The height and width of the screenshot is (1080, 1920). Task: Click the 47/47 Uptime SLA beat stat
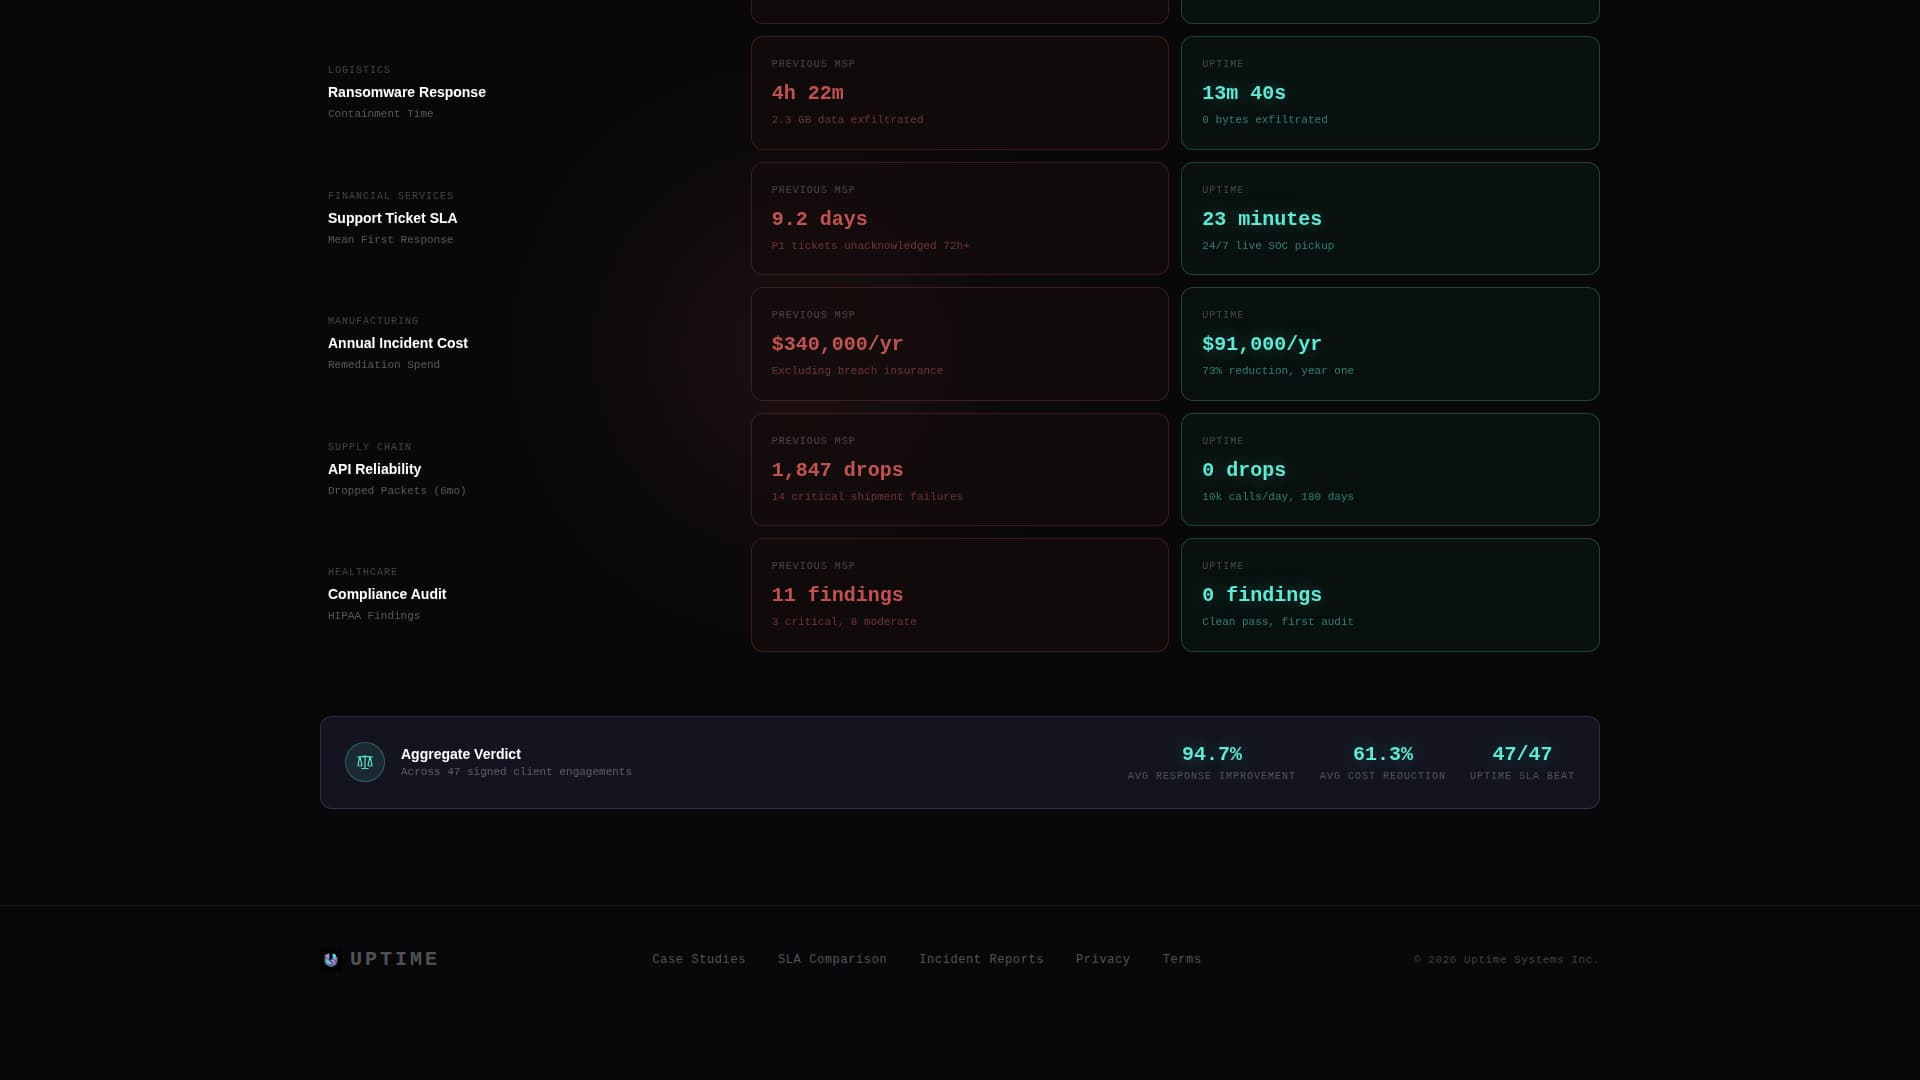click(1522, 763)
